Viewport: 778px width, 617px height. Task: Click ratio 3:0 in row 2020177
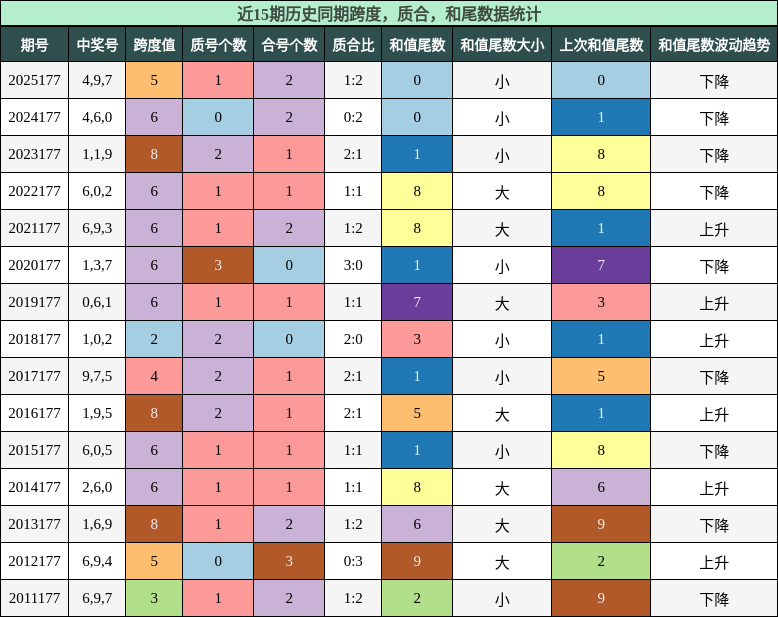point(353,265)
